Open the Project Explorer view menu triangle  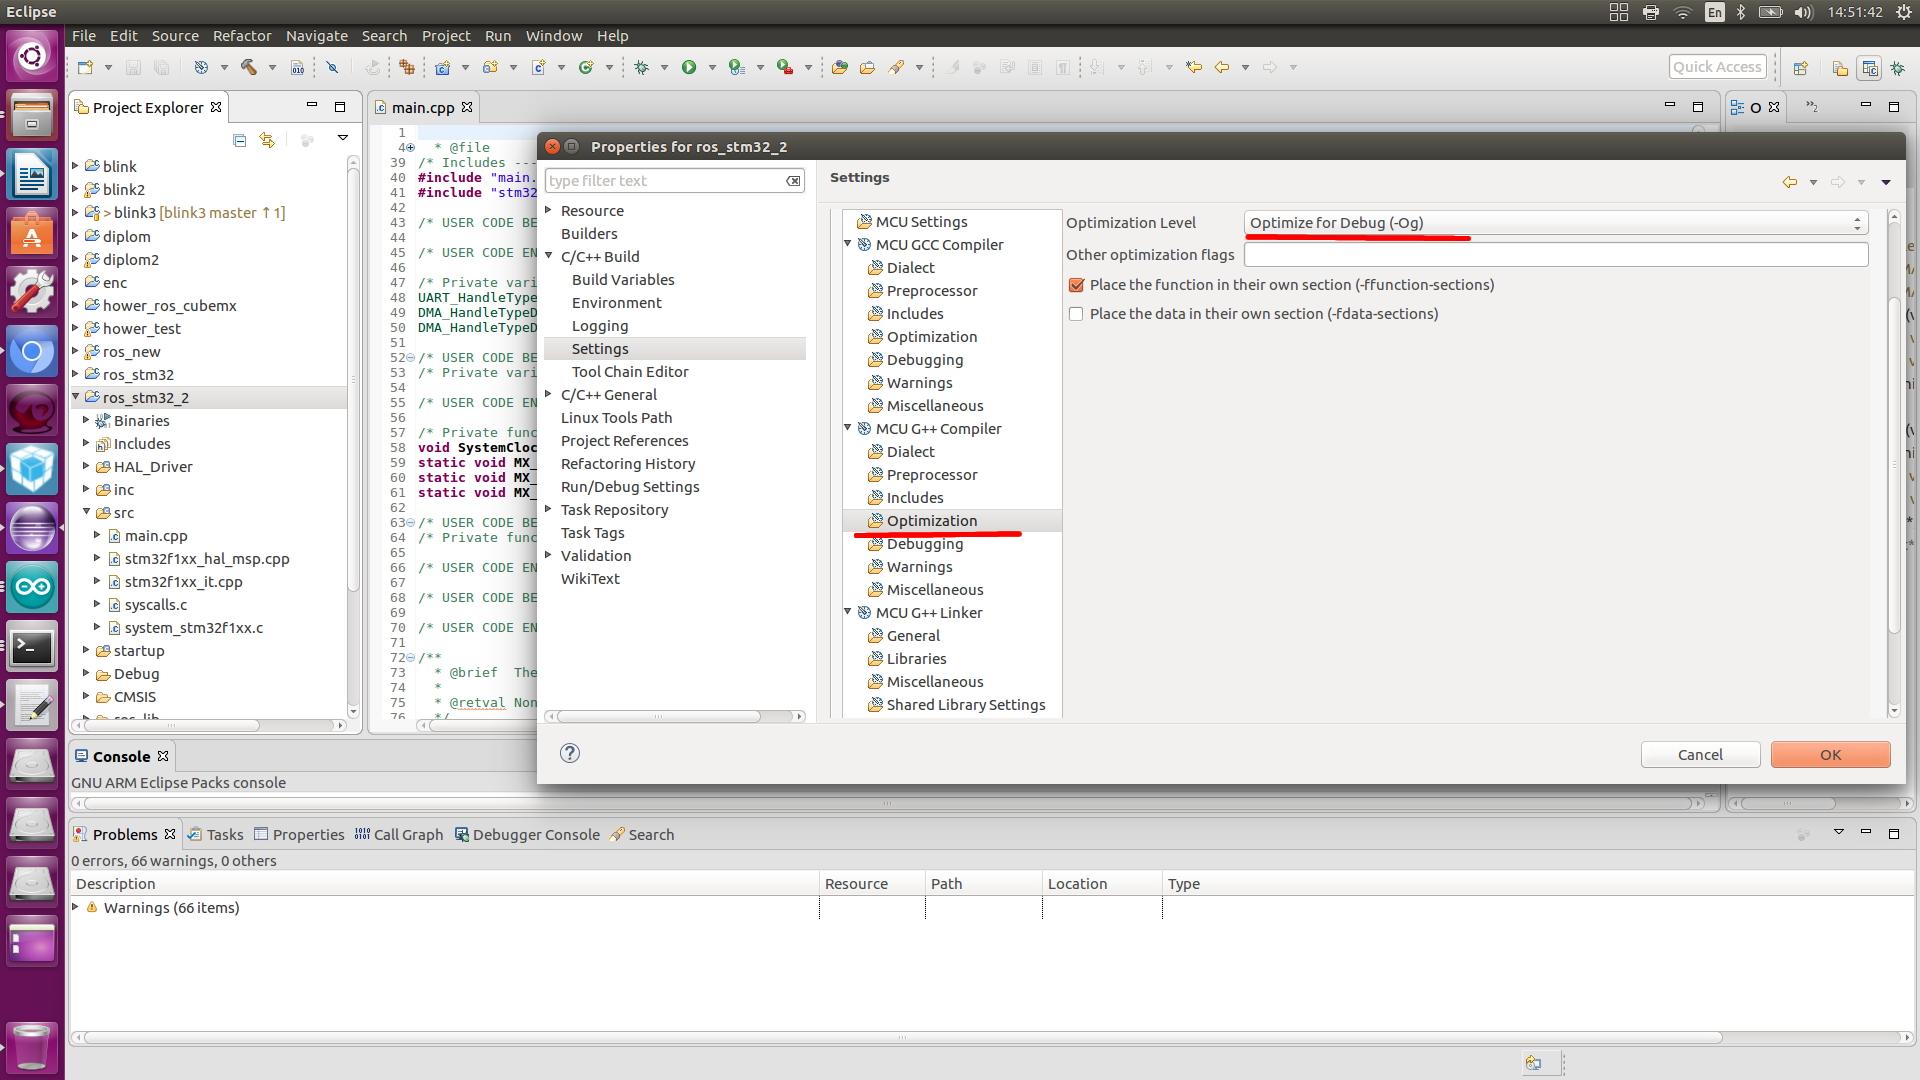pyautogui.click(x=342, y=138)
